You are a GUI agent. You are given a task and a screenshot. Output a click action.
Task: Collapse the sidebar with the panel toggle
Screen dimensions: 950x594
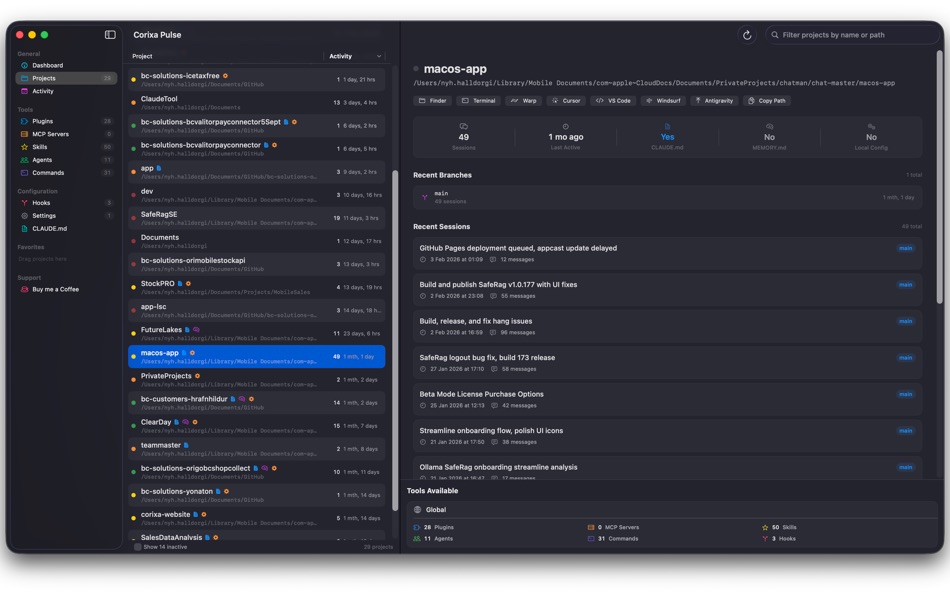click(x=111, y=33)
